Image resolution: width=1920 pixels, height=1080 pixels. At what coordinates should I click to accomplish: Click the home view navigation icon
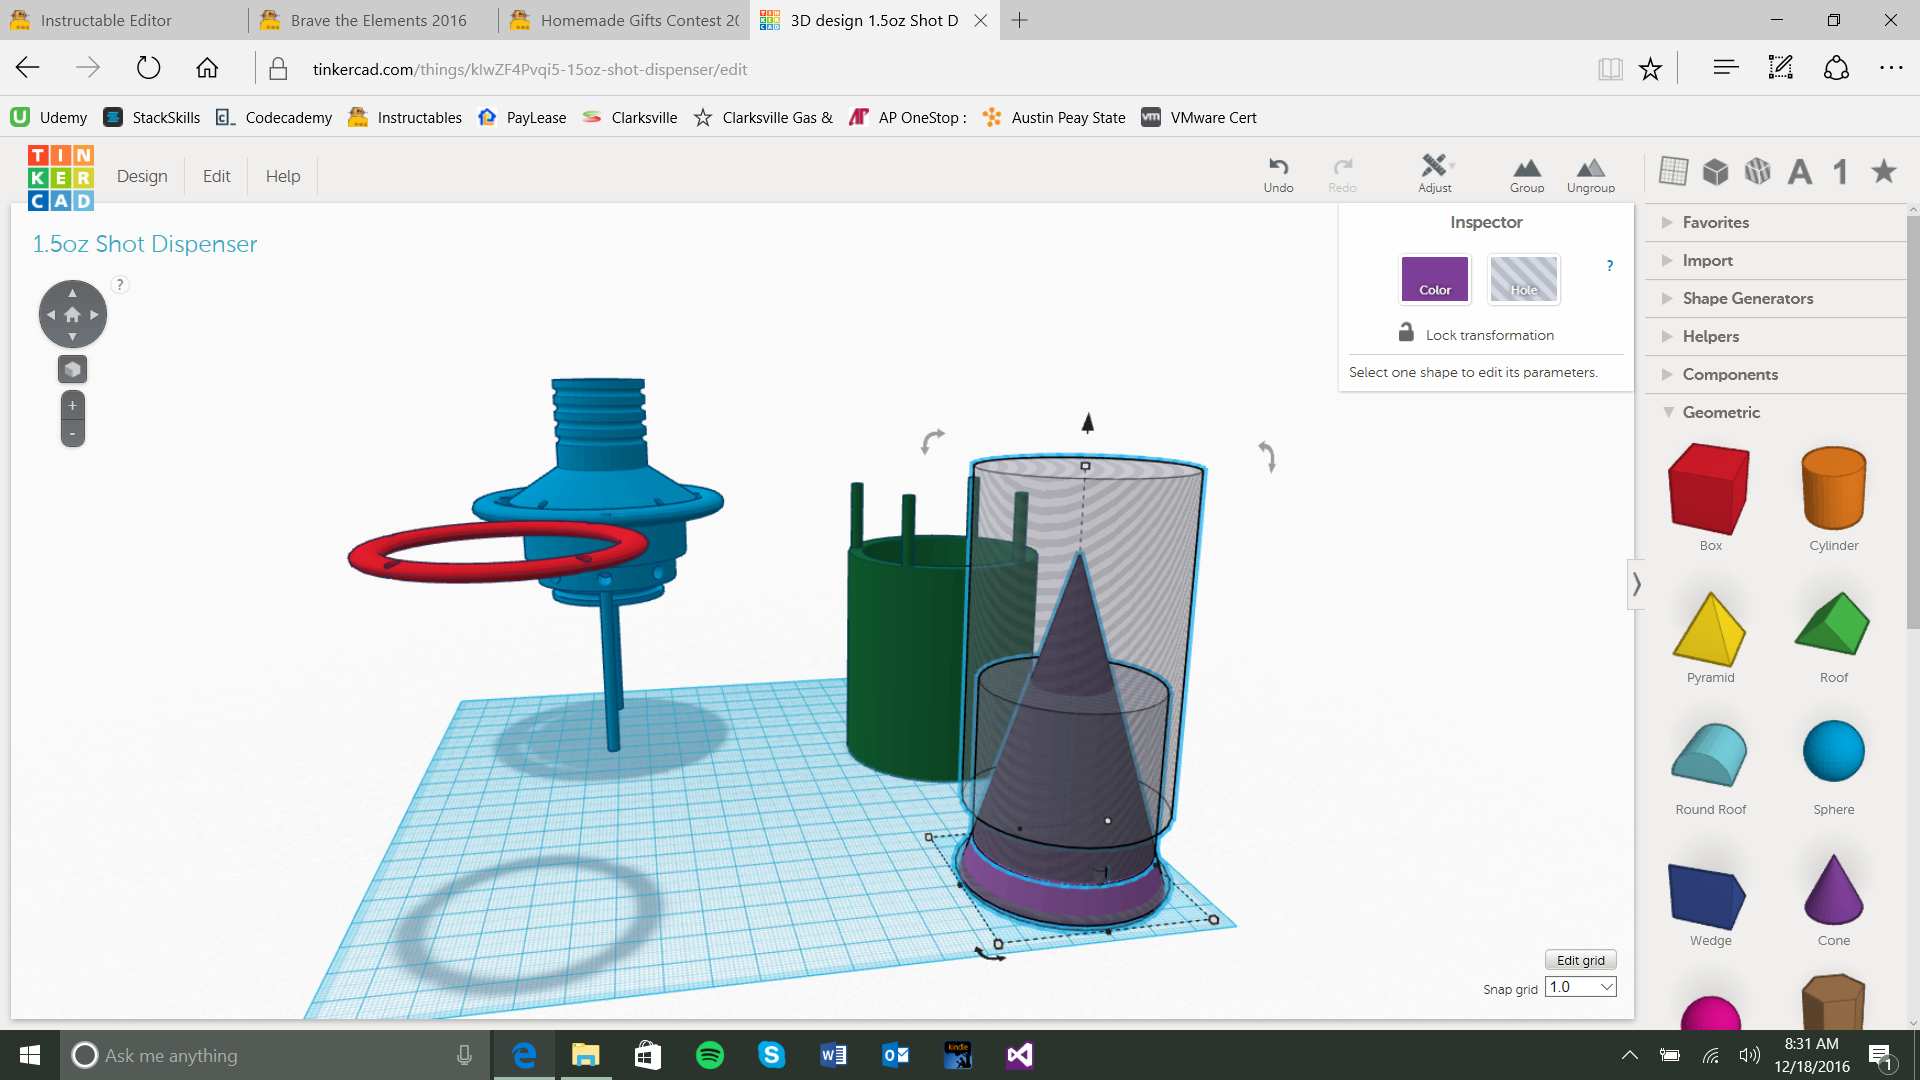[x=72, y=315]
